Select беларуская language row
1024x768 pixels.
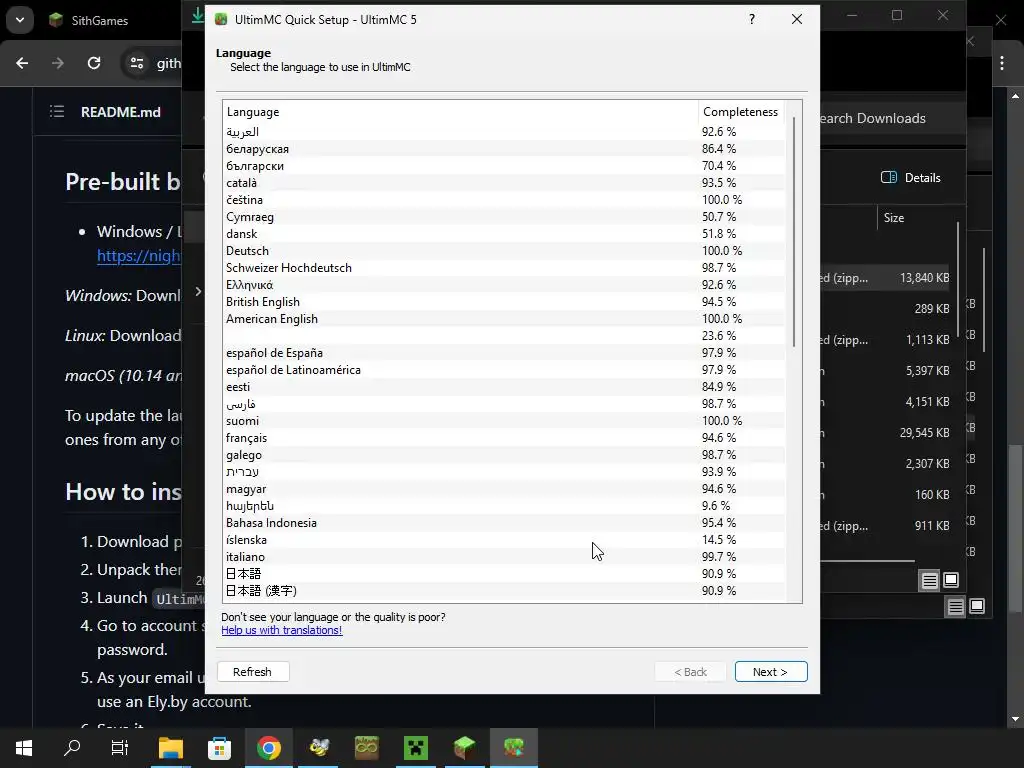[x=504, y=149]
